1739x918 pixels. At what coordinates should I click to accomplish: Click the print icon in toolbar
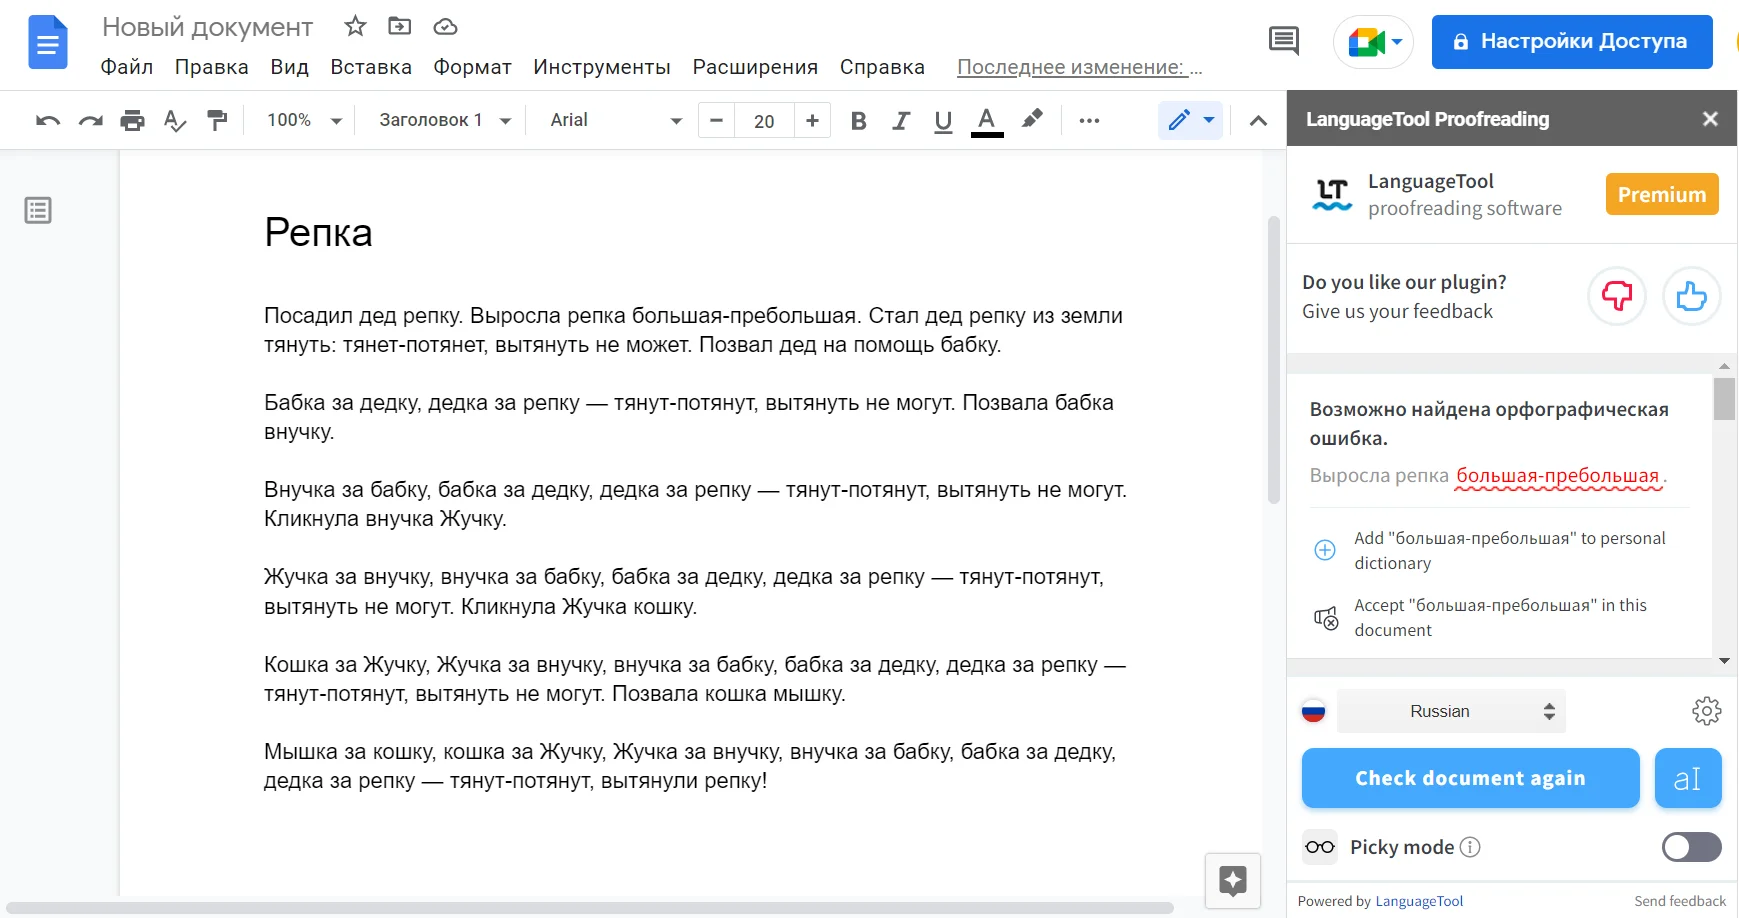coord(132,121)
